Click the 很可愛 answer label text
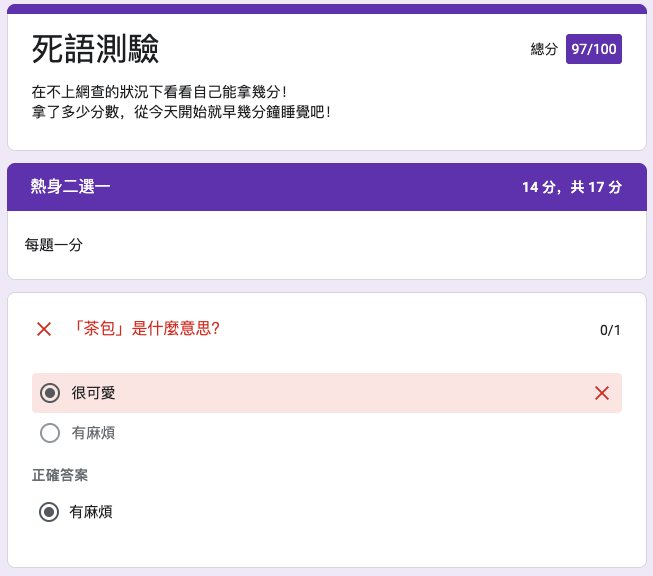Image resolution: width=653 pixels, height=576 pixels. click(x=93, y=393)
